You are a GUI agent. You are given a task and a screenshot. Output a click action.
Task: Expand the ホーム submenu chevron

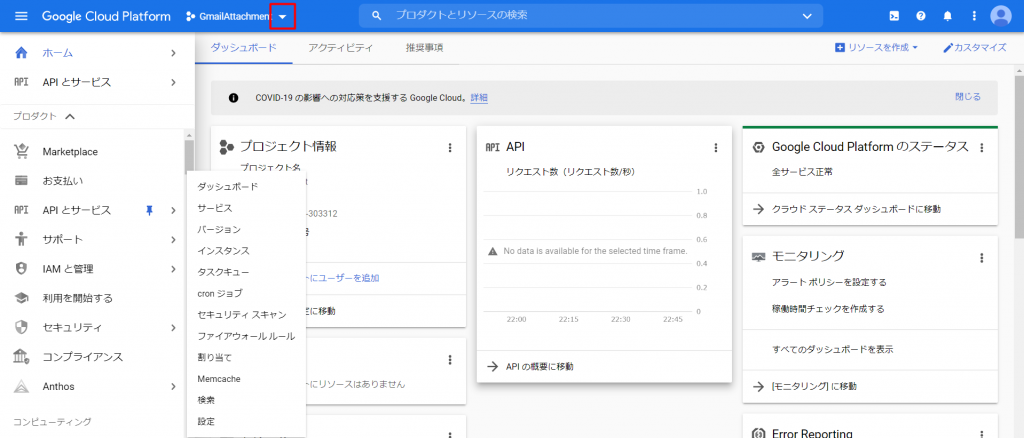click(173, 53)
